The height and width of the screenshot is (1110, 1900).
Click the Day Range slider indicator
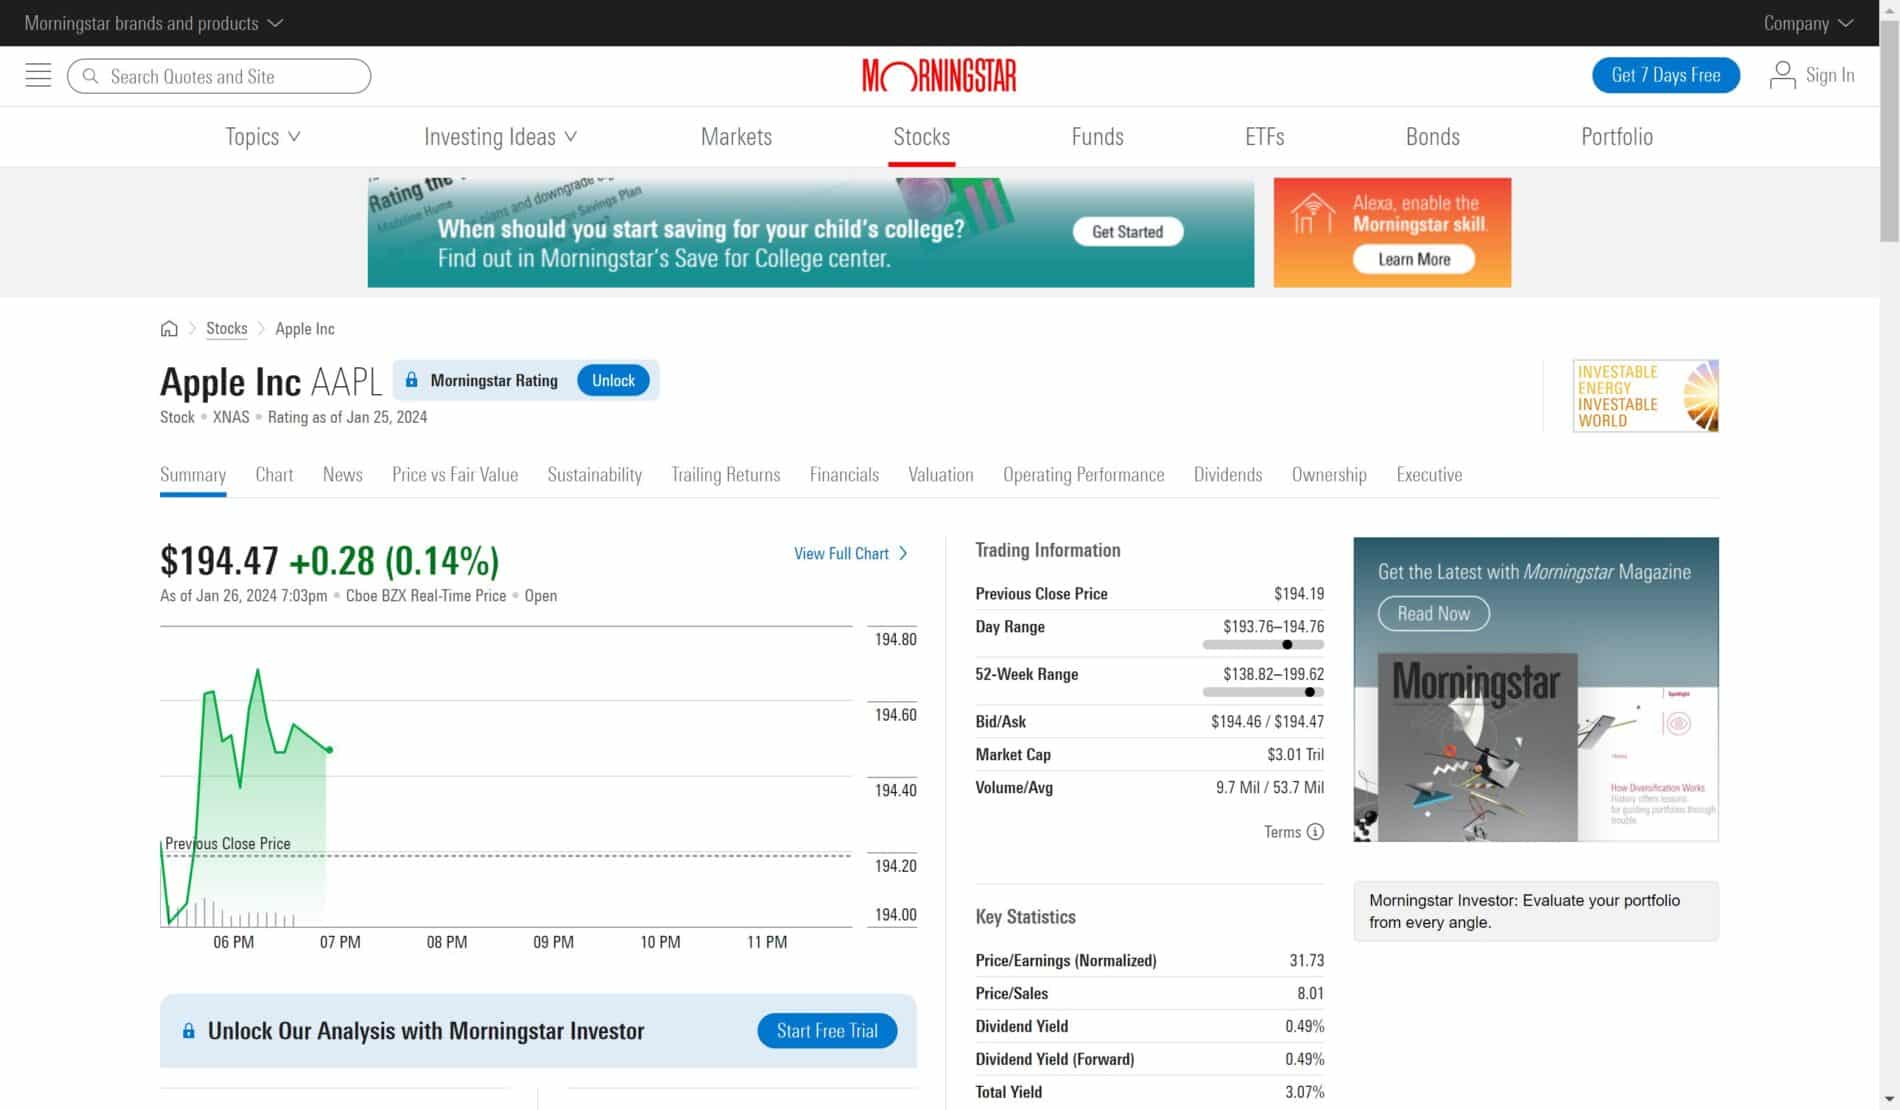tap(1287, 645)
